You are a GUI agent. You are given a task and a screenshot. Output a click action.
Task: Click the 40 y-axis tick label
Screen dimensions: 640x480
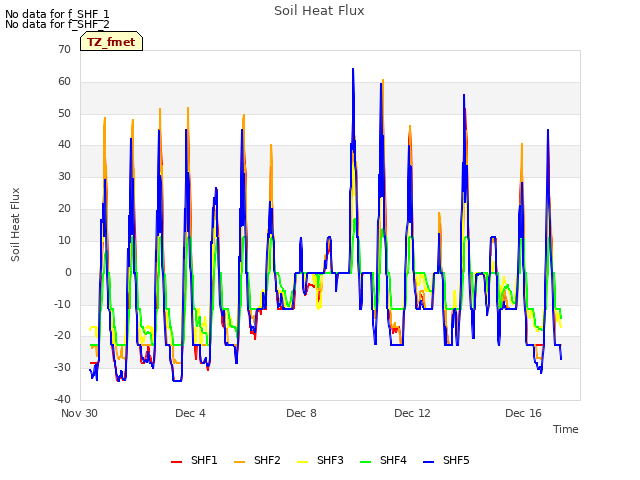click(64, 144)
